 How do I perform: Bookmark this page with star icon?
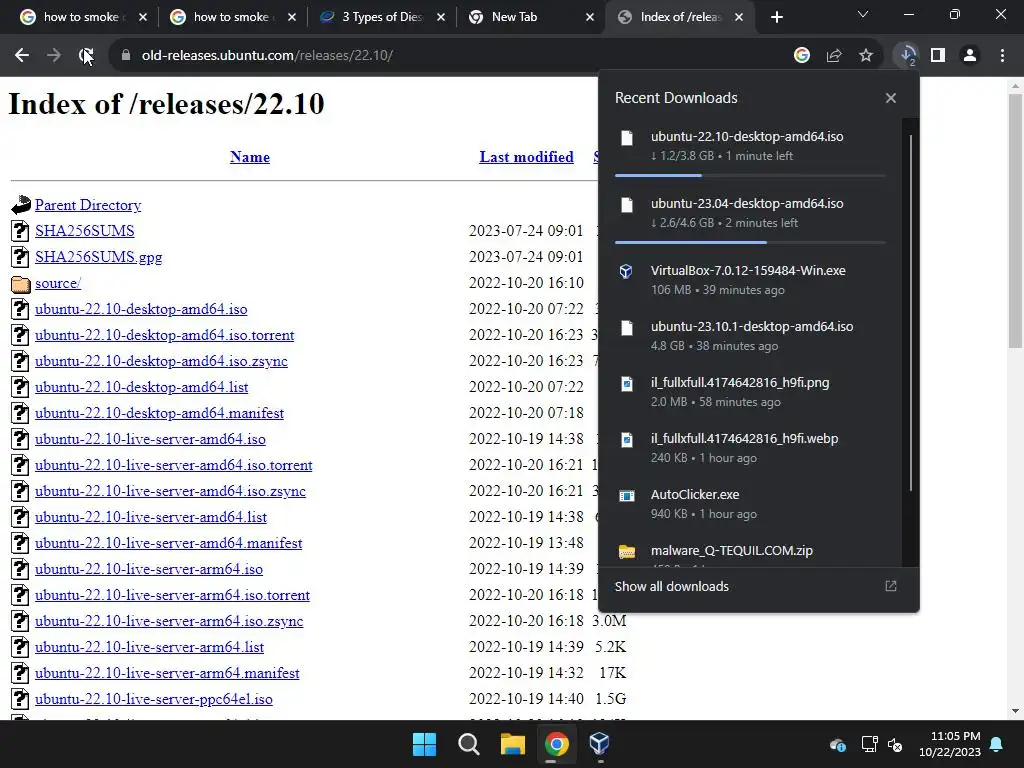(x=866, y=56)
